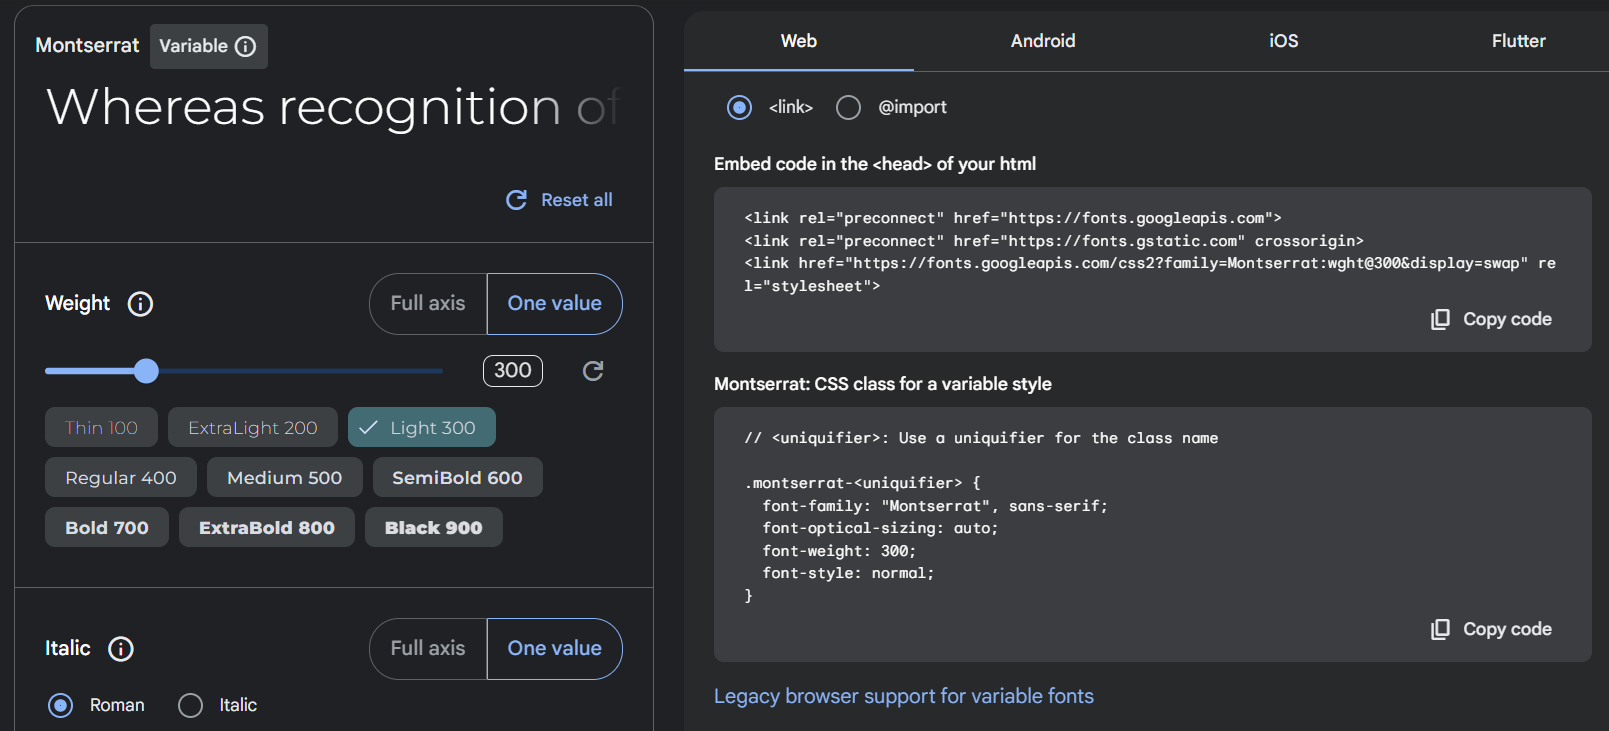
Task: Click copy icon for embed code block
Action: point(1440,319)
